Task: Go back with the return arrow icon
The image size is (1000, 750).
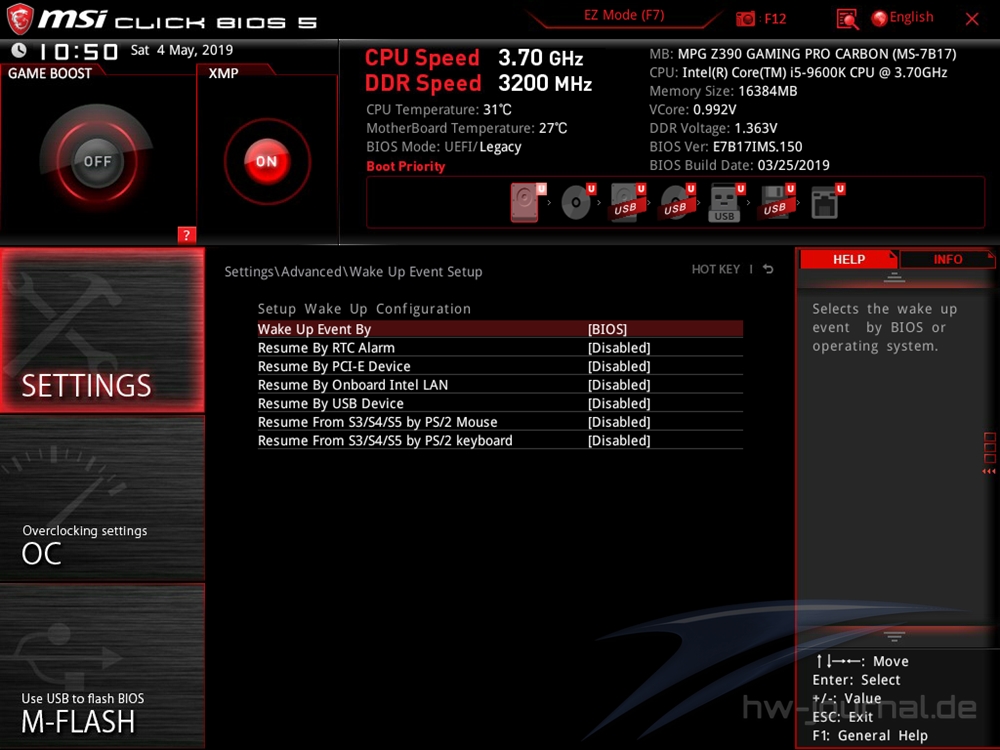Action: click(x=768, y=269)
